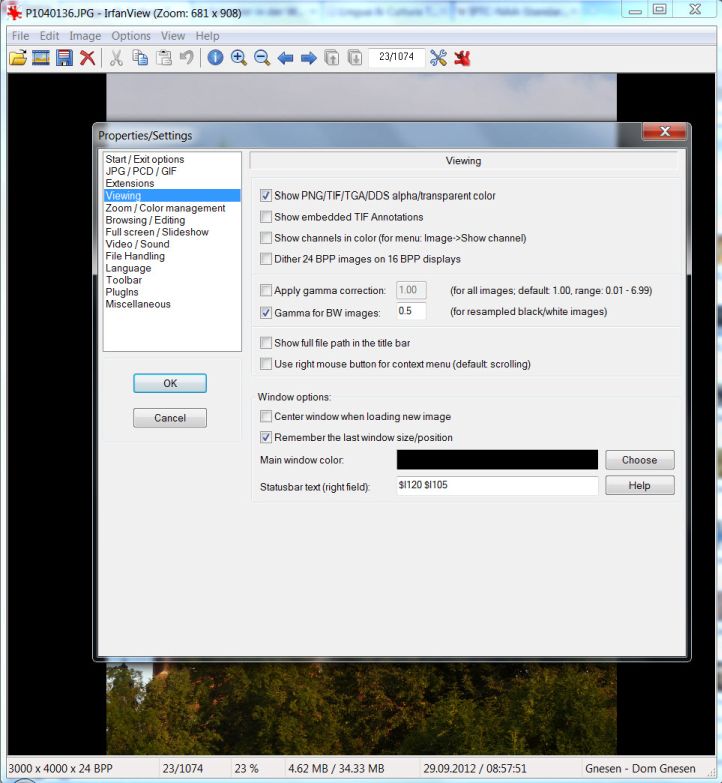Click the Paste clipboard icon

pyautogui.click(x=164, y=58)
